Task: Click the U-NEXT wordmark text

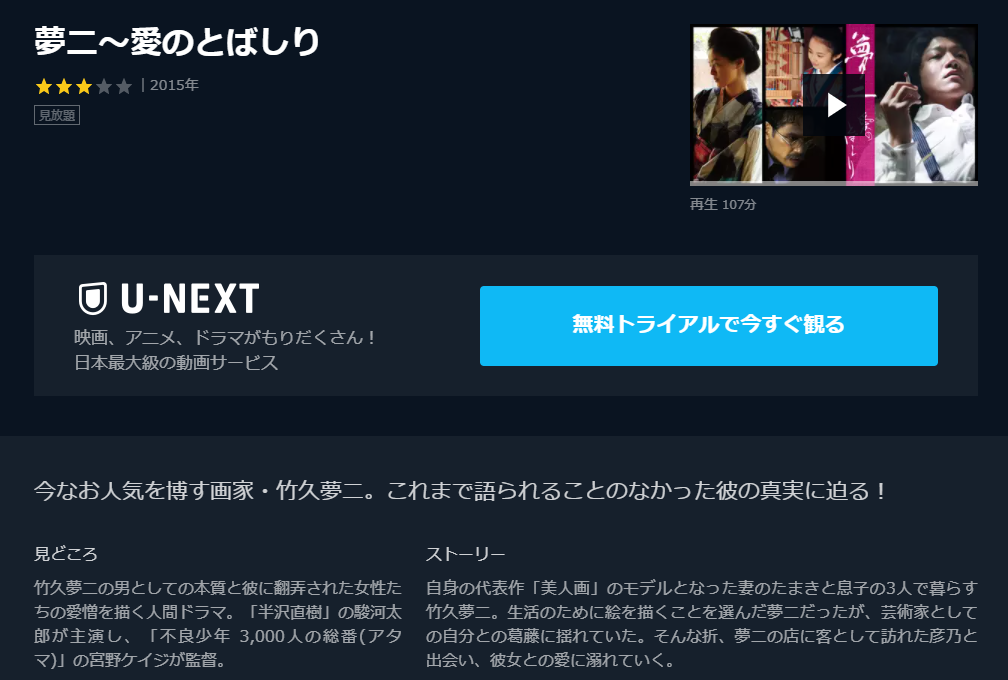Action: [x=190, y=298]
